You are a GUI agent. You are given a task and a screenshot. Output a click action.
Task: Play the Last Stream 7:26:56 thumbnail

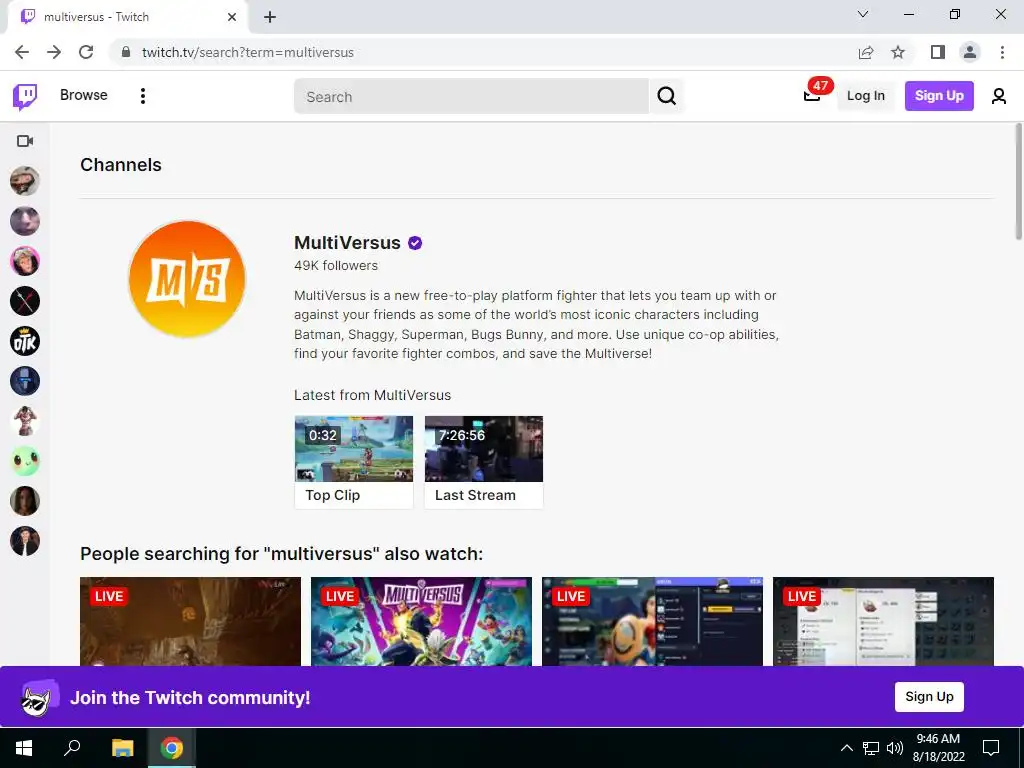pyautogui.click(x=483, y=449)
